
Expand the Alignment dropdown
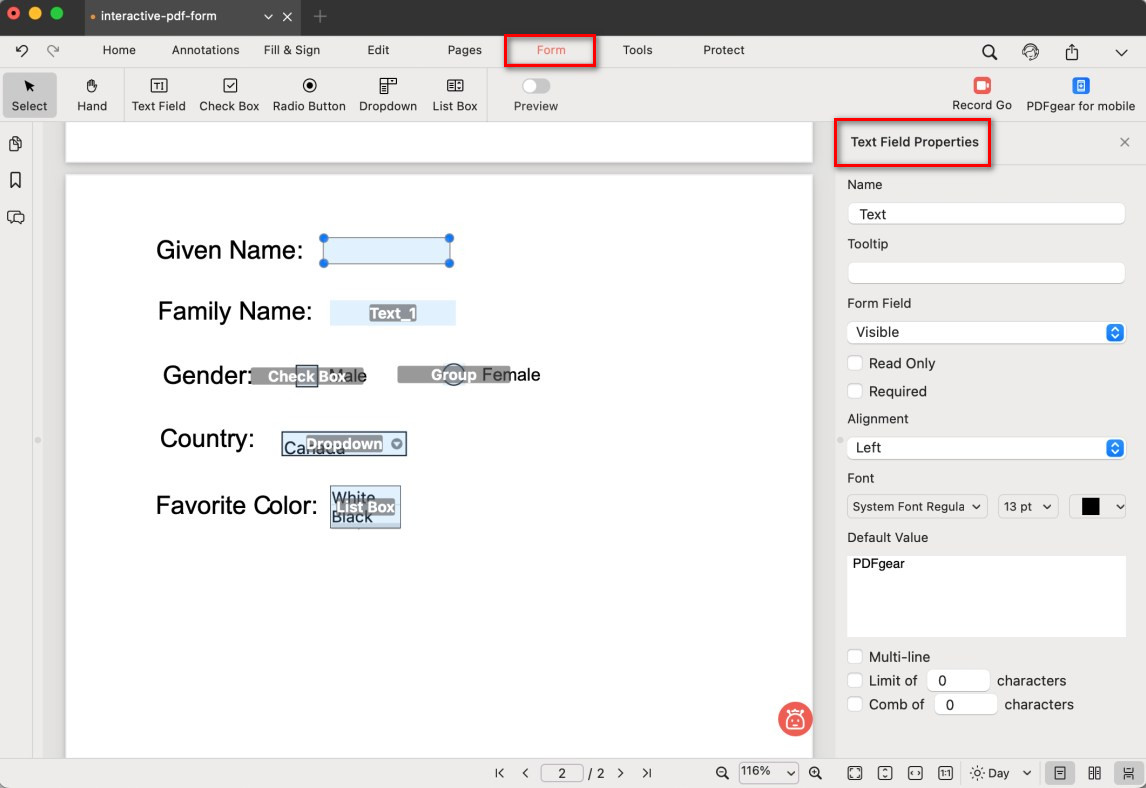986,448
